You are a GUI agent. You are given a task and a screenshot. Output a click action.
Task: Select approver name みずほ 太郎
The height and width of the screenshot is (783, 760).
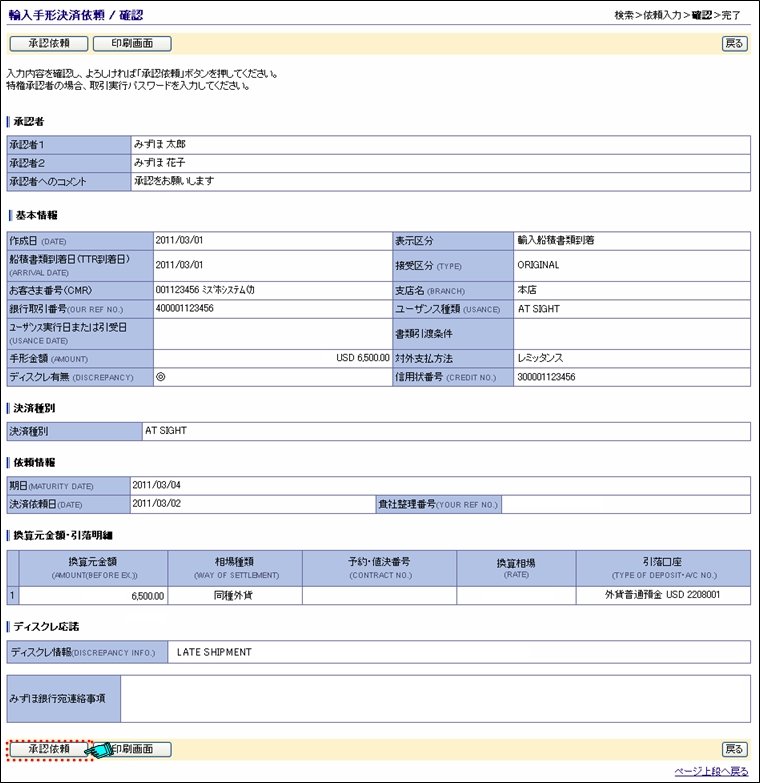tap(159, 144)
